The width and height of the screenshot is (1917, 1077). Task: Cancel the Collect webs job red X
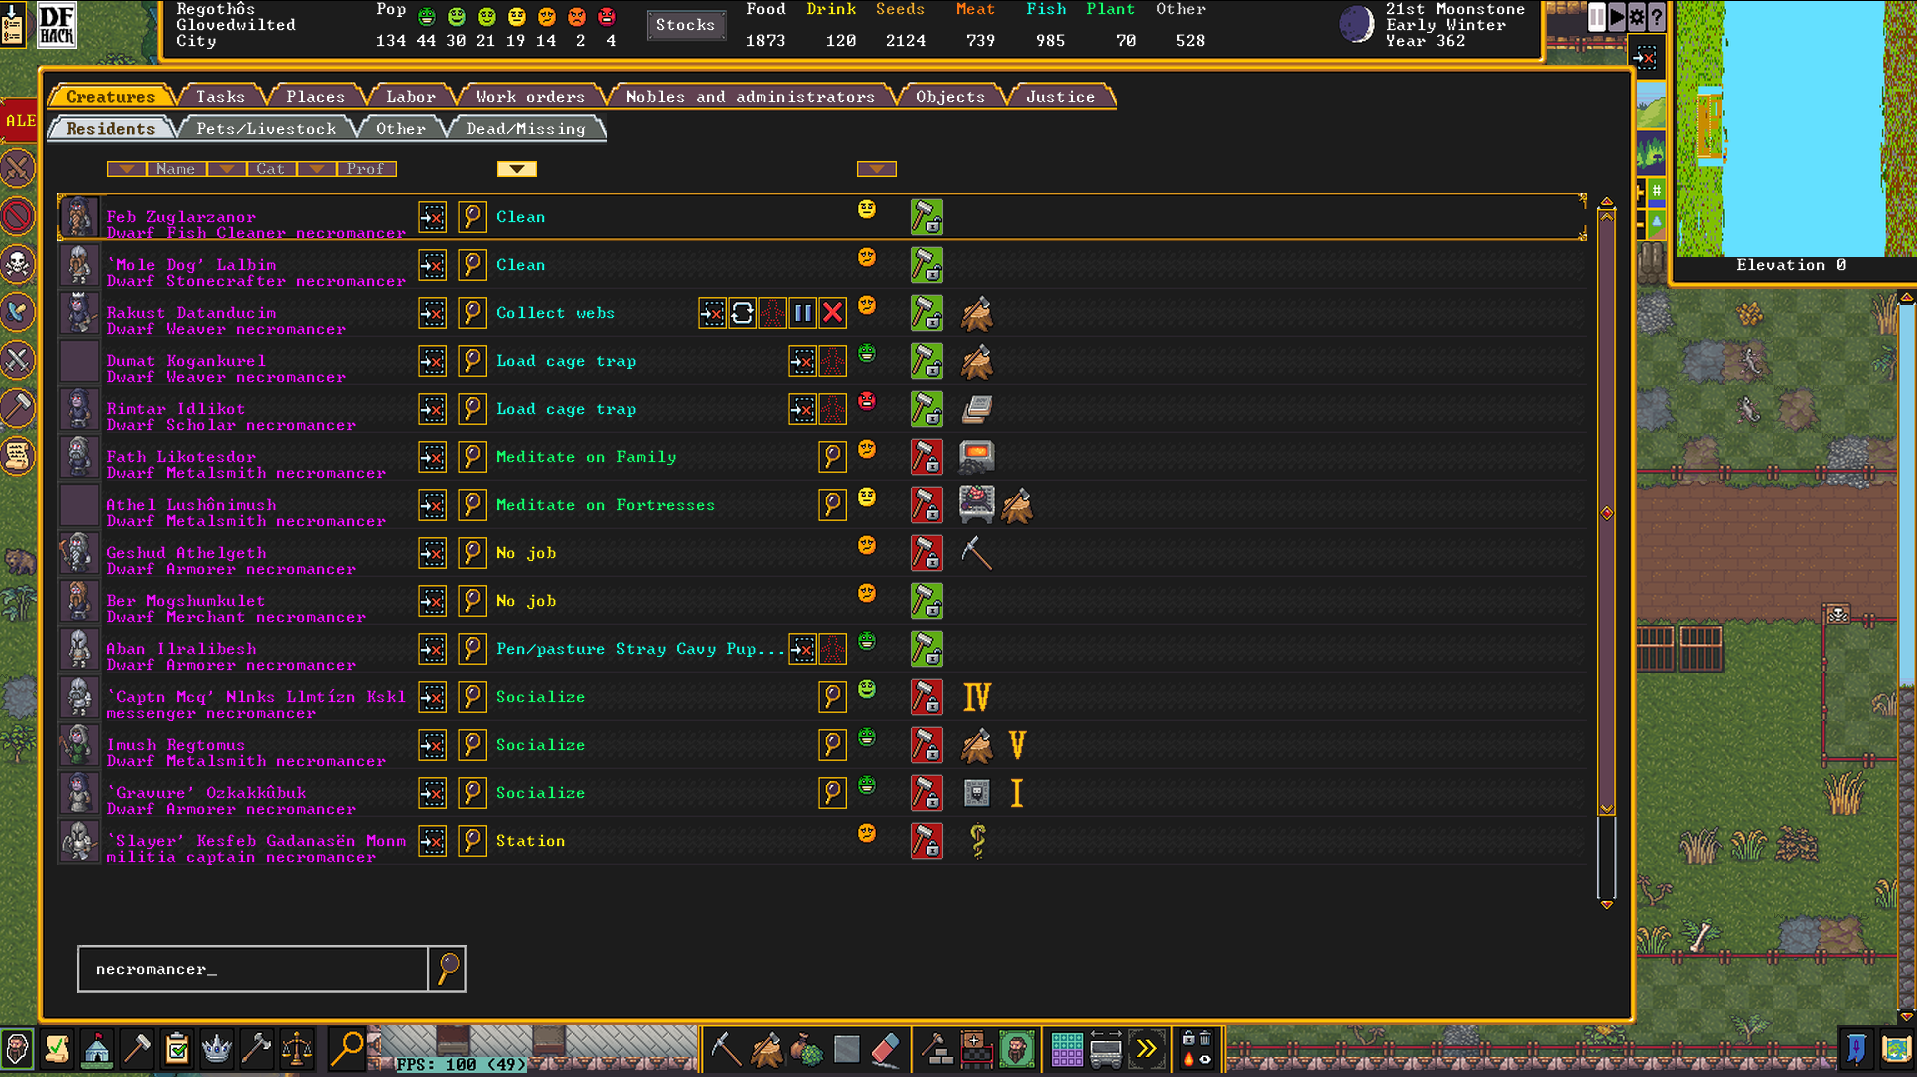pos(832,313)
